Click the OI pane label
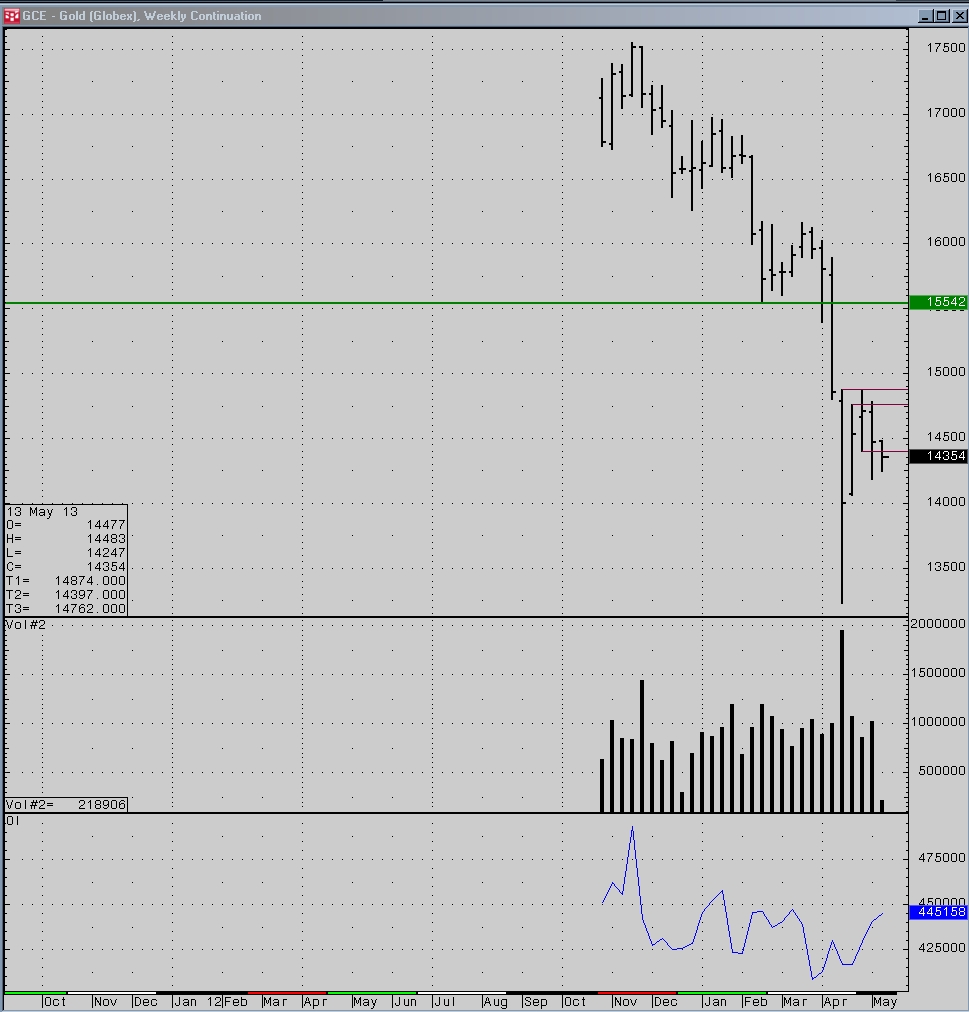 [x=13, y=821]
